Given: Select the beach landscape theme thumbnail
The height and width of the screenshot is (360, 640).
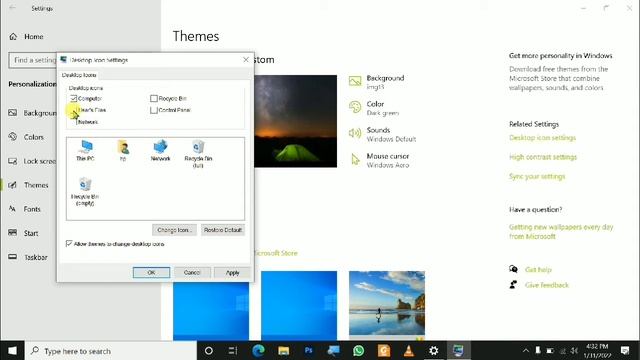Looking at the screenshot, I should (x=387, y=304).
